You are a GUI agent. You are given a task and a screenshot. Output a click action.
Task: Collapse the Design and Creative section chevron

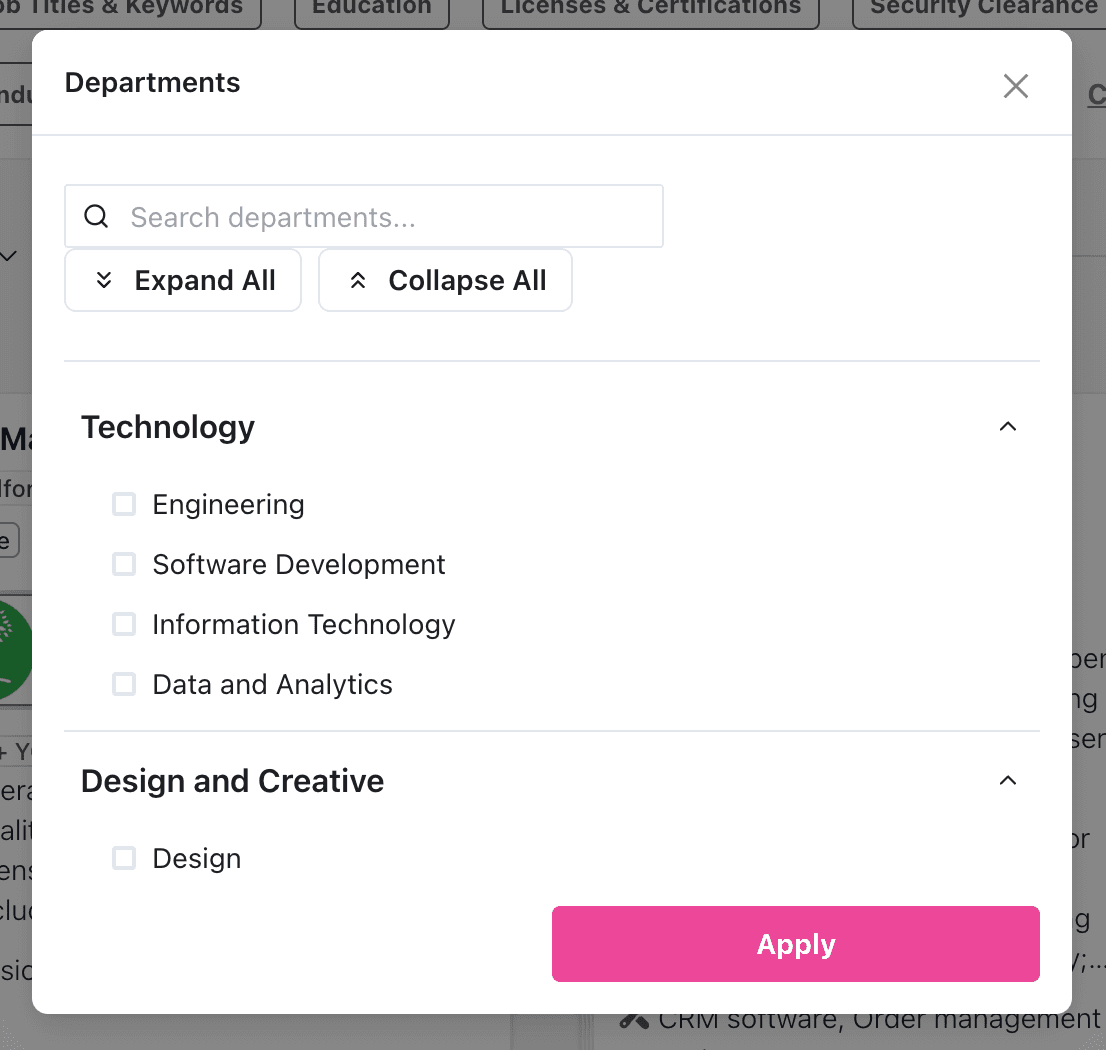(1008, 781)
